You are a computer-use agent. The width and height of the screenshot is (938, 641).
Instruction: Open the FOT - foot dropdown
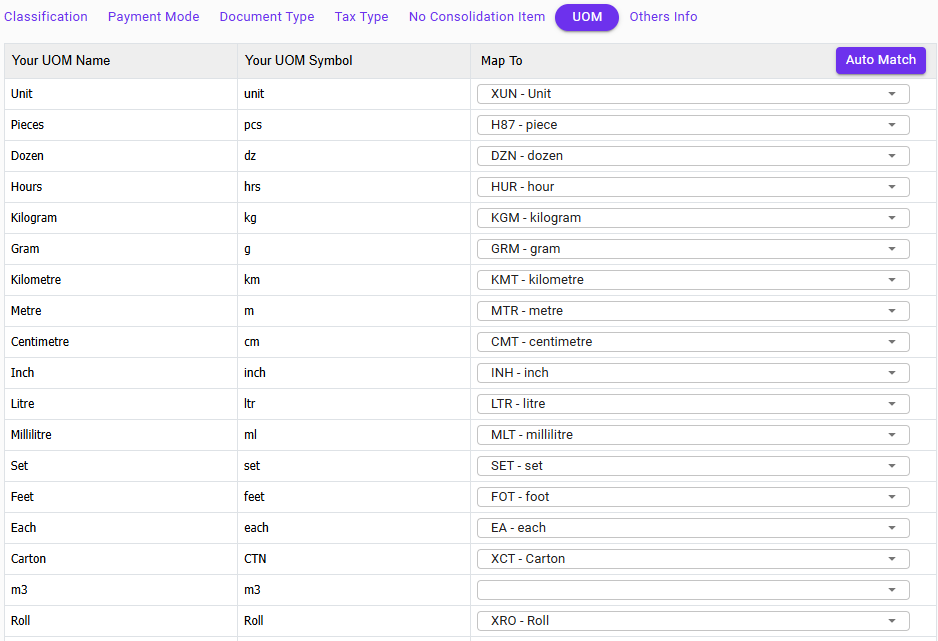point(693,497)
